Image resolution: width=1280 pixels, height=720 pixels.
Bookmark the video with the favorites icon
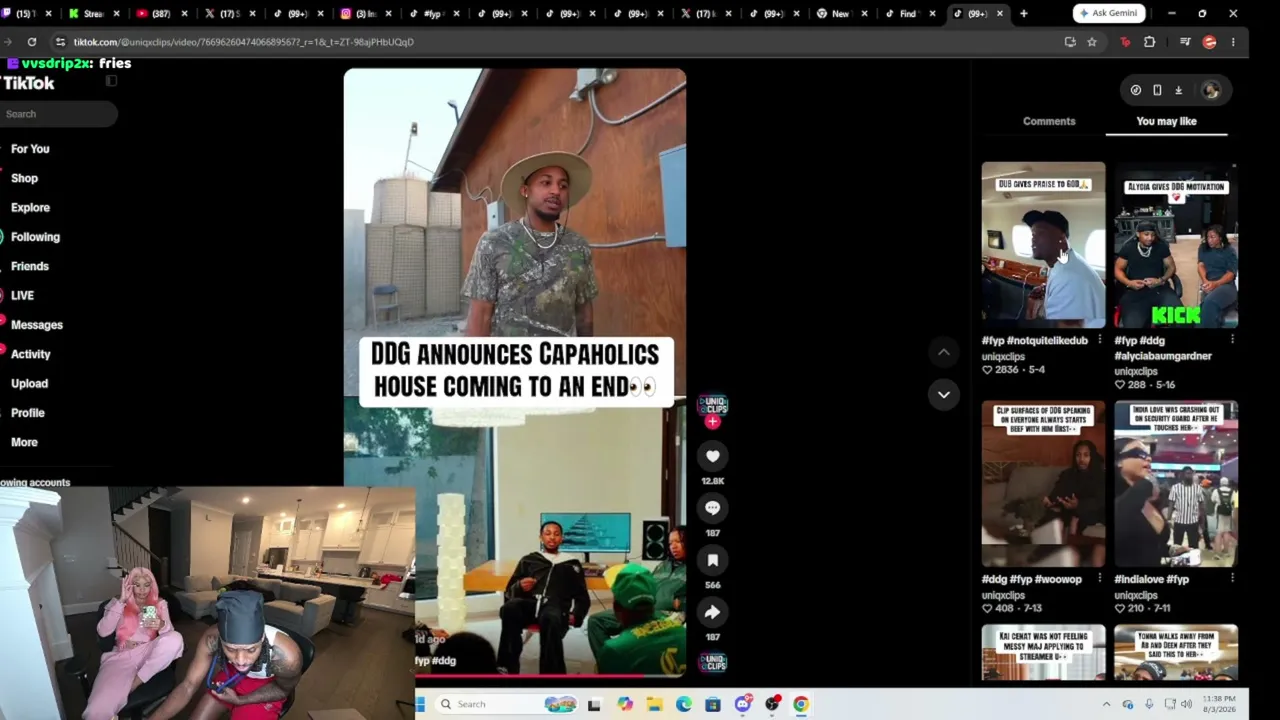point(712,560)
